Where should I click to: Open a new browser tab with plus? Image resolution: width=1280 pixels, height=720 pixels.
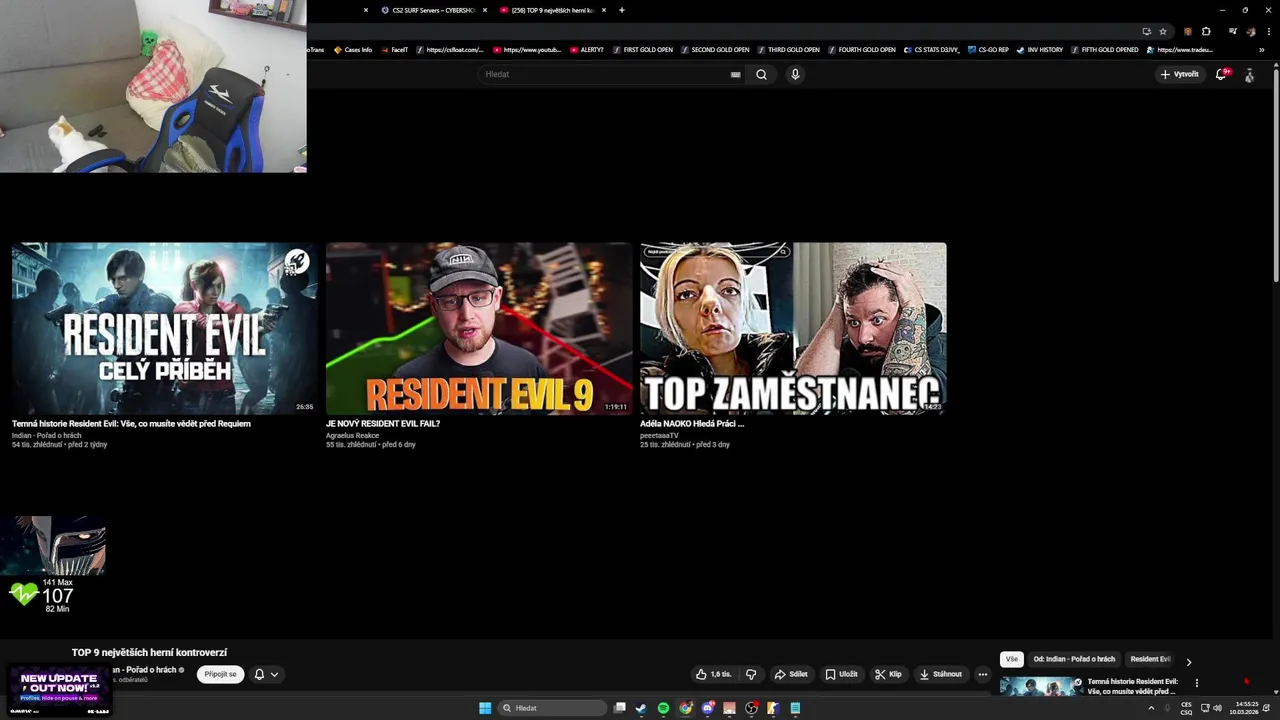coord(621,10)
